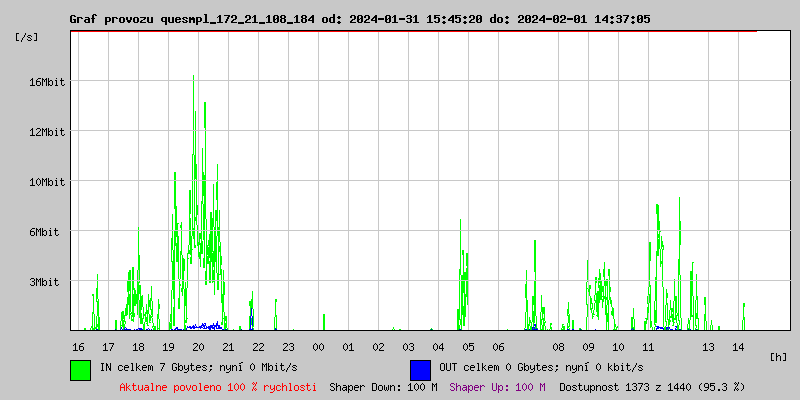Click the 'Shaper Down: 100 M' label

click(x=383, y=386)
